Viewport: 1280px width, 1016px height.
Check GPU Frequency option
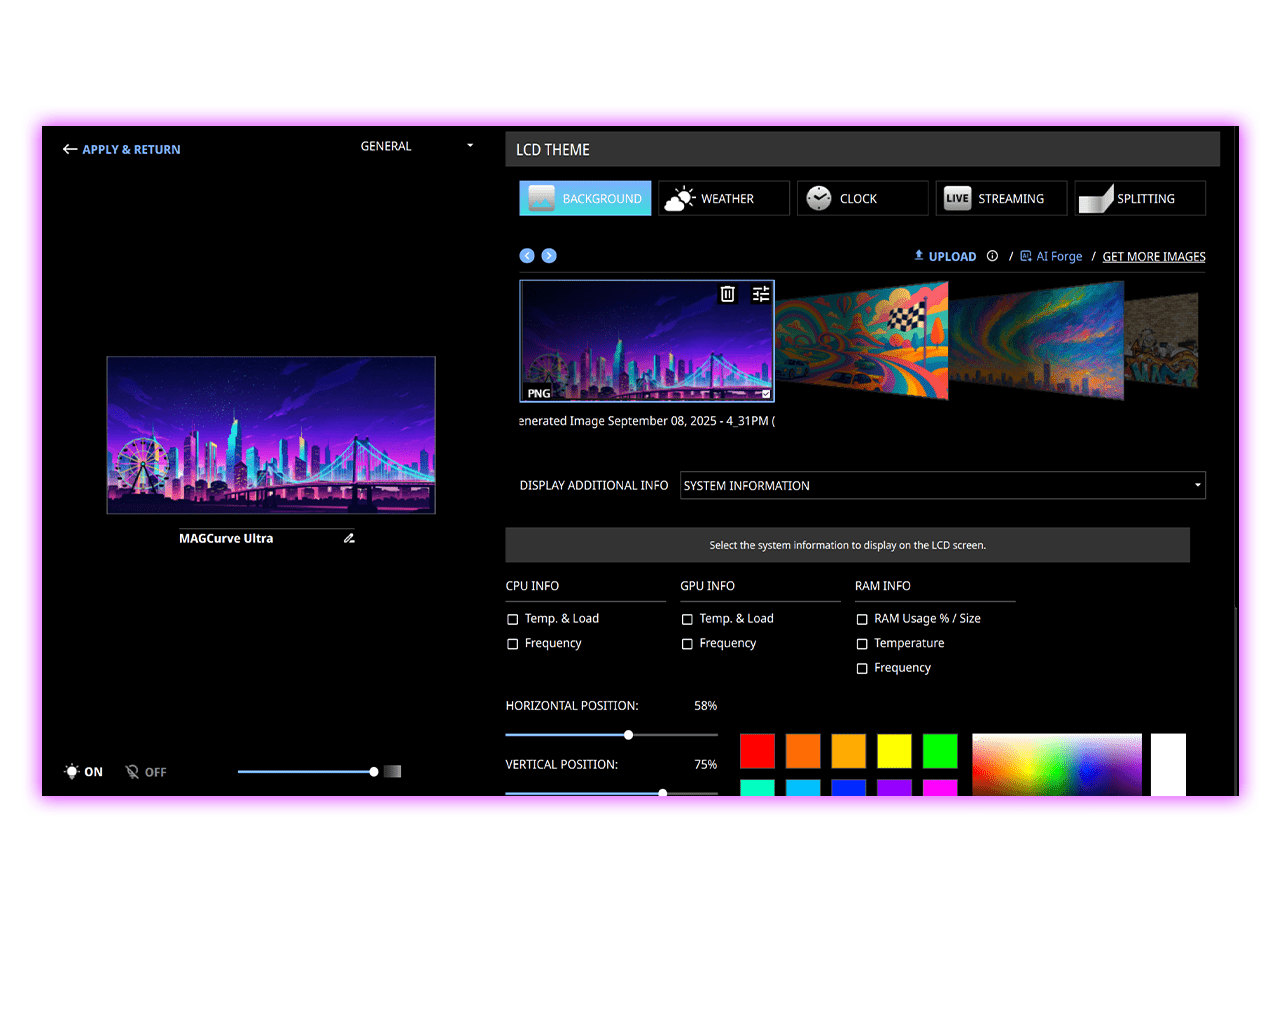pos(687,644)
